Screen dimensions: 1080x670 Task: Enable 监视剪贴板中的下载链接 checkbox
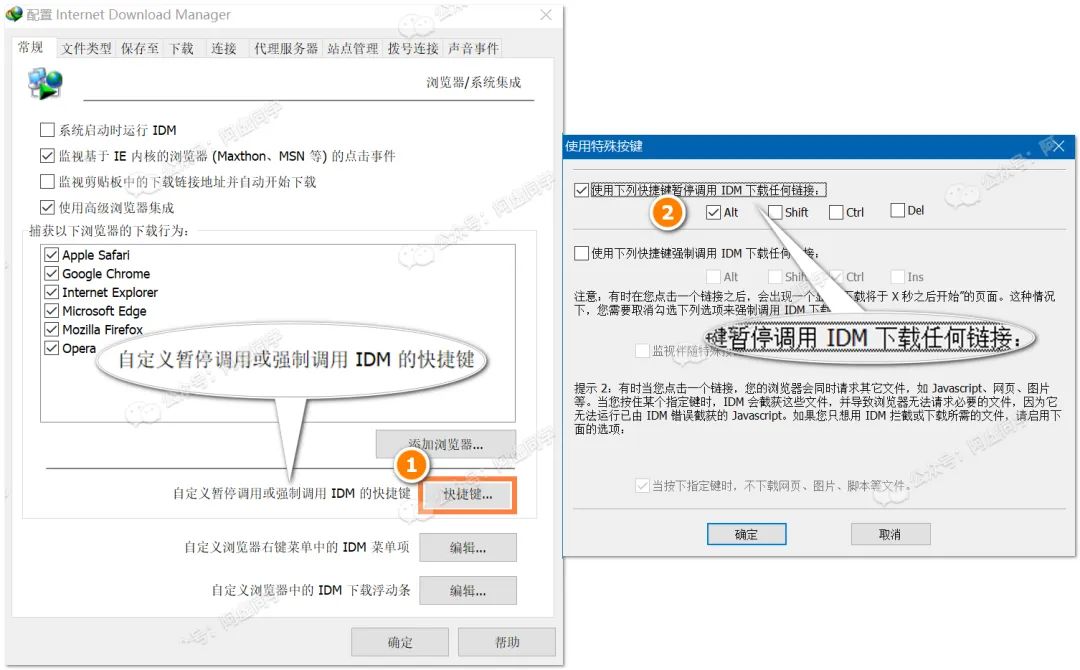pyautogui.click(x=48, y=182)
